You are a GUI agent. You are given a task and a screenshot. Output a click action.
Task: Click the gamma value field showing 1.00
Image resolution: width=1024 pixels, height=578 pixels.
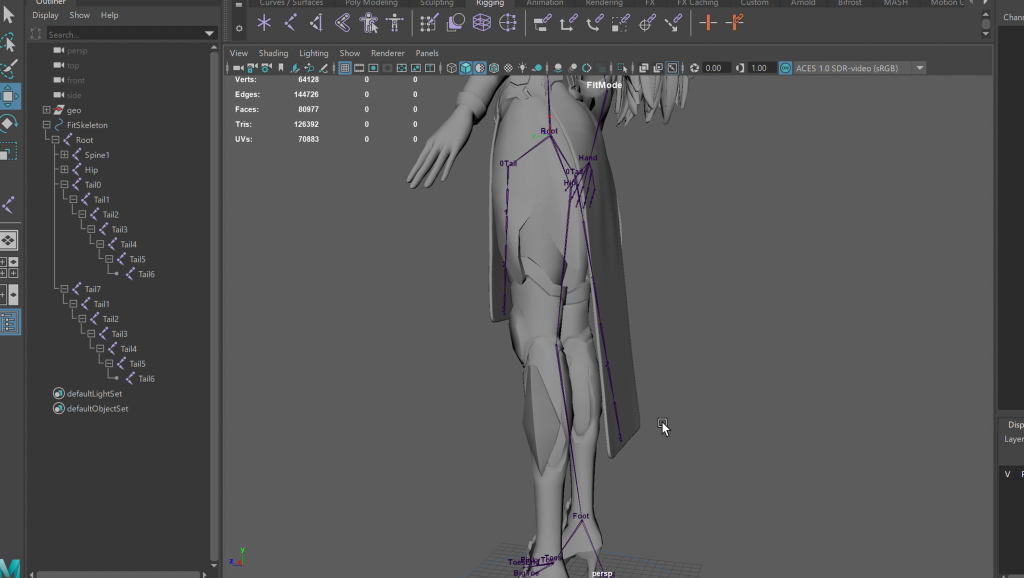click(x=760, y=68)
